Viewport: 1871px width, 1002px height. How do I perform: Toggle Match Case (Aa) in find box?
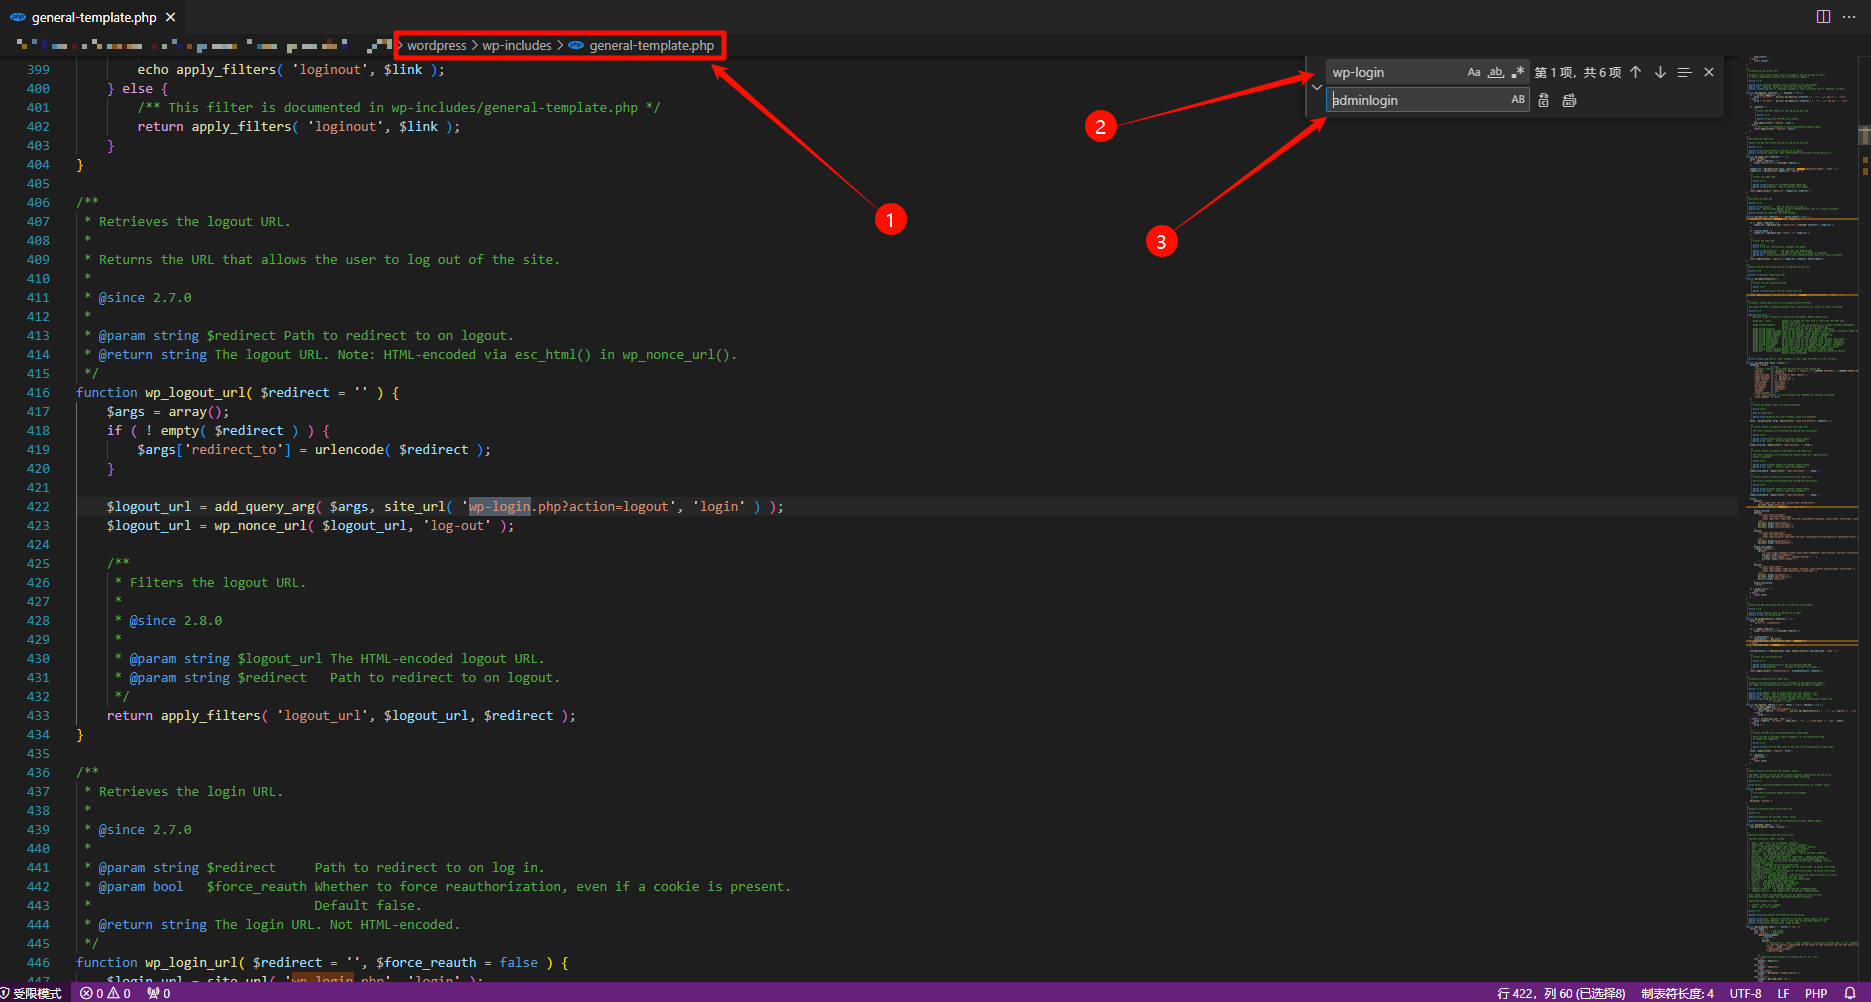(x=1474, y=72)
